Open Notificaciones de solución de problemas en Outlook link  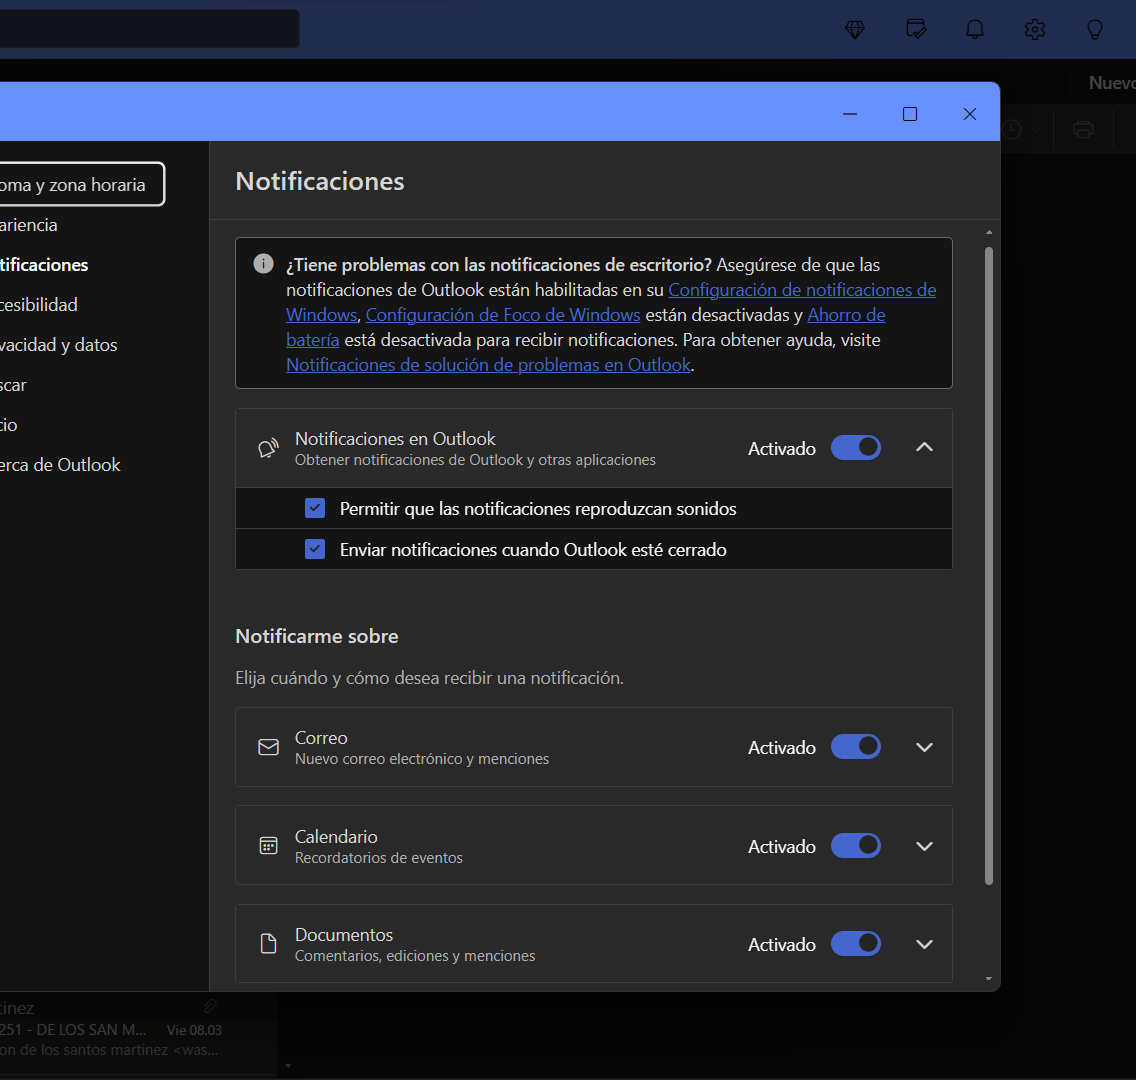pos(488,365)
